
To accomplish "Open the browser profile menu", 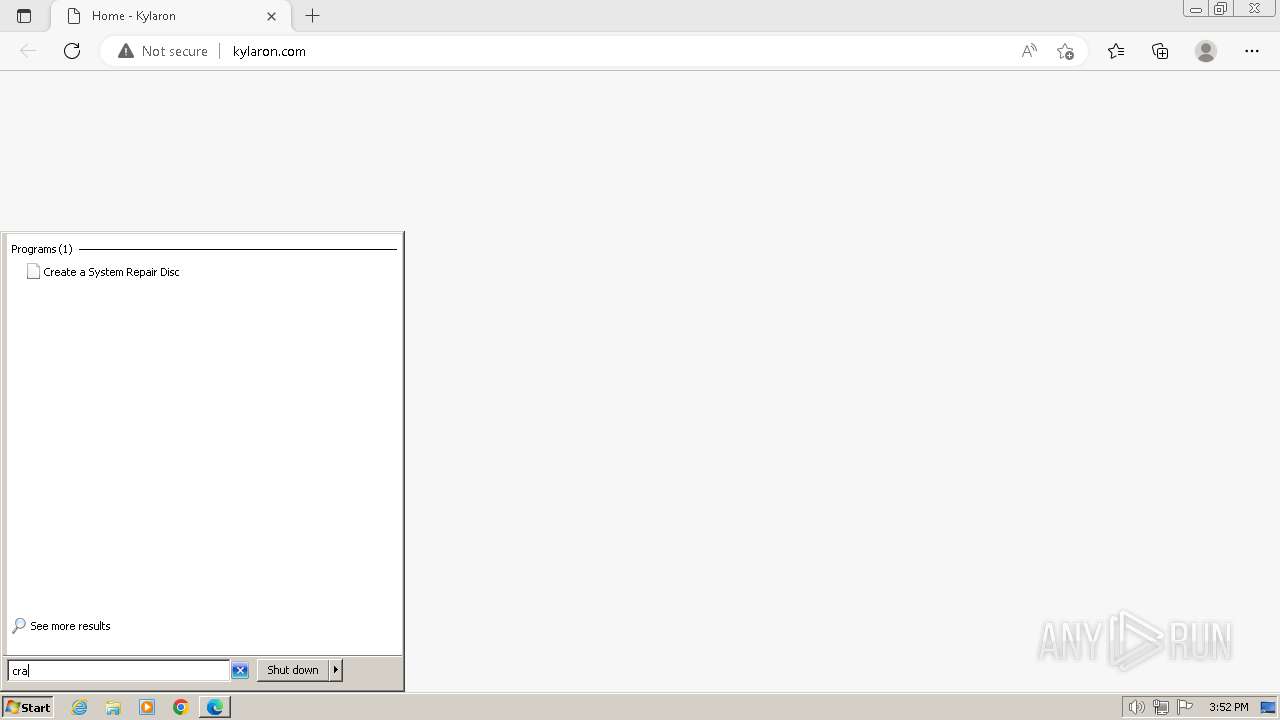I will [x=1206, y=51].
